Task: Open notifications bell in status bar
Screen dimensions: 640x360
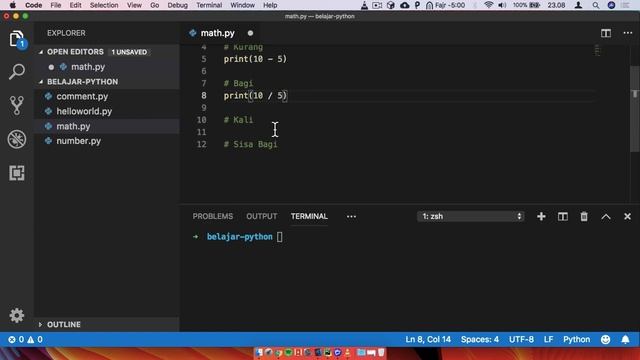Action: [x=625, y=340]
